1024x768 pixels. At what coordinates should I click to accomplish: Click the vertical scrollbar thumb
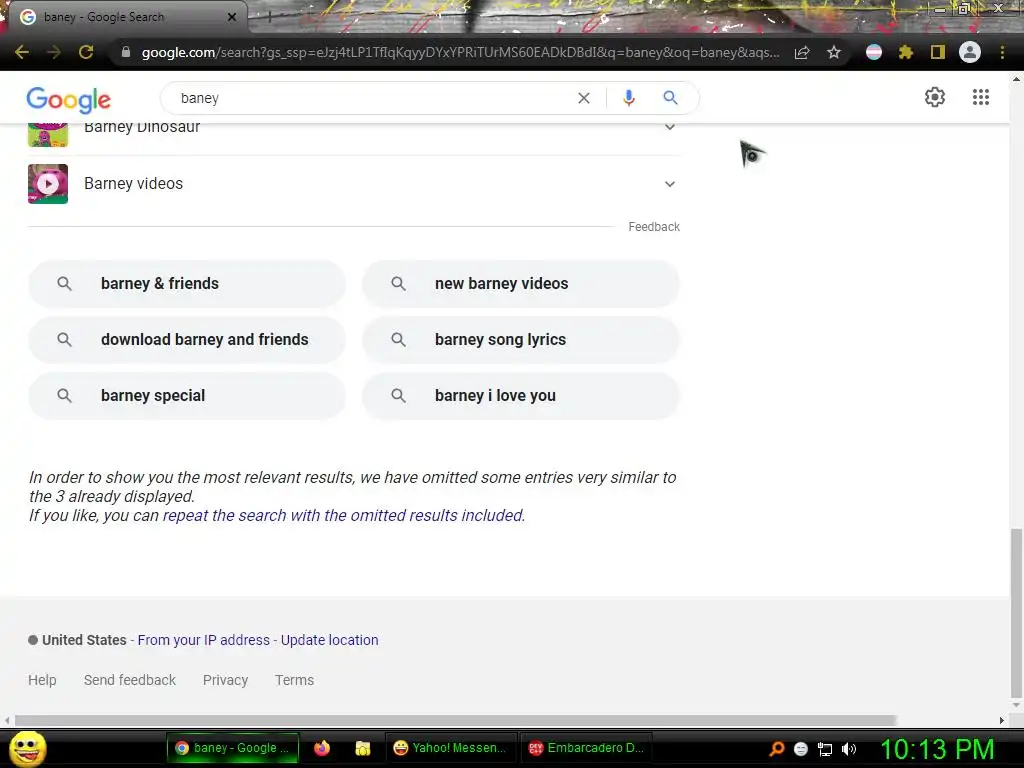(1016, 614)
